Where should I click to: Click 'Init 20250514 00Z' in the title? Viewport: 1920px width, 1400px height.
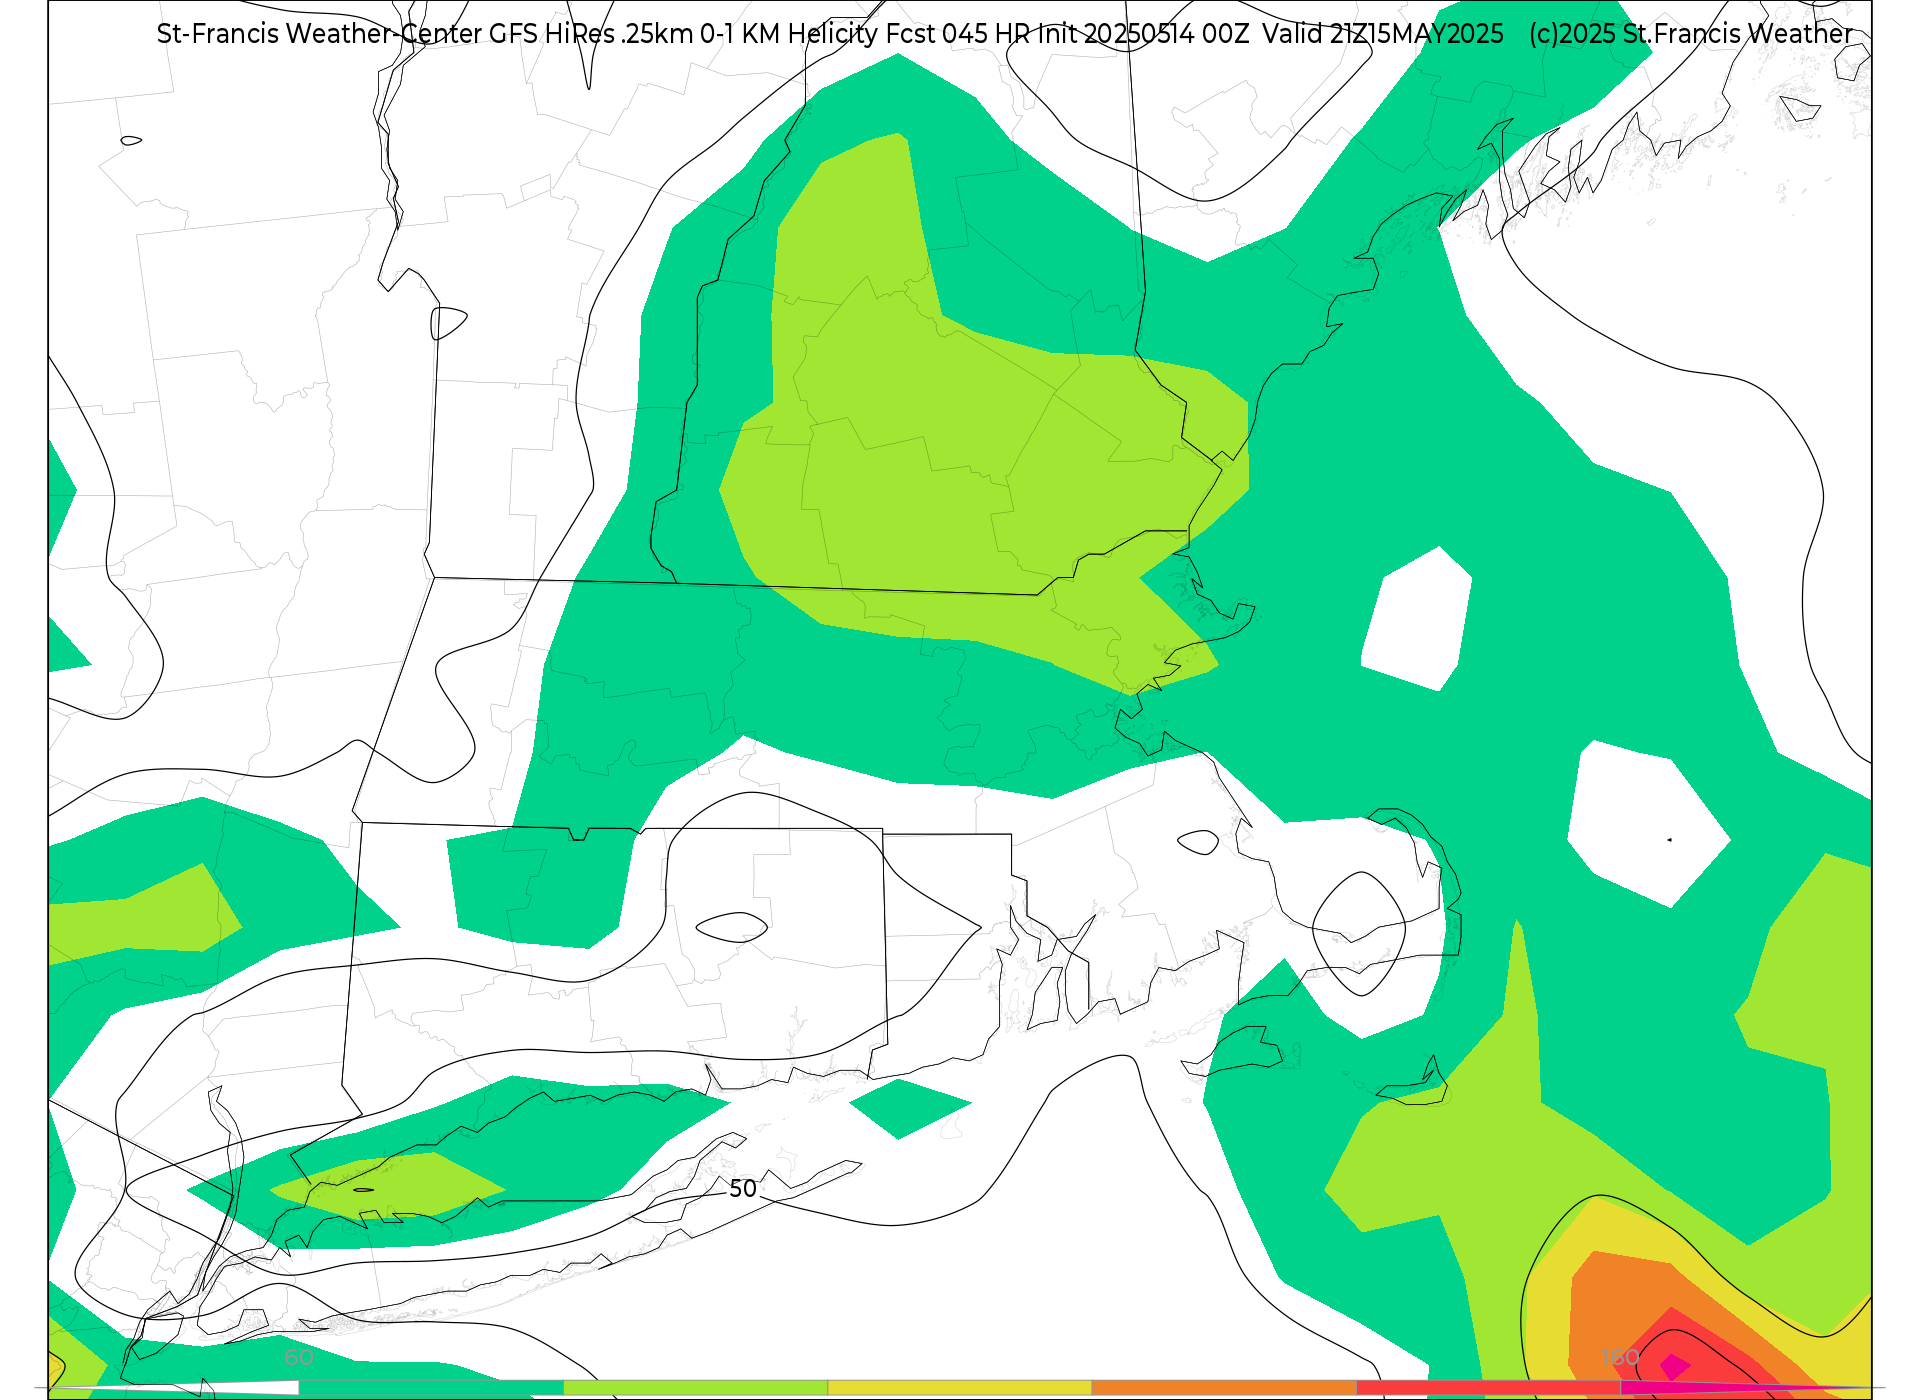(x=1144, y=34)
